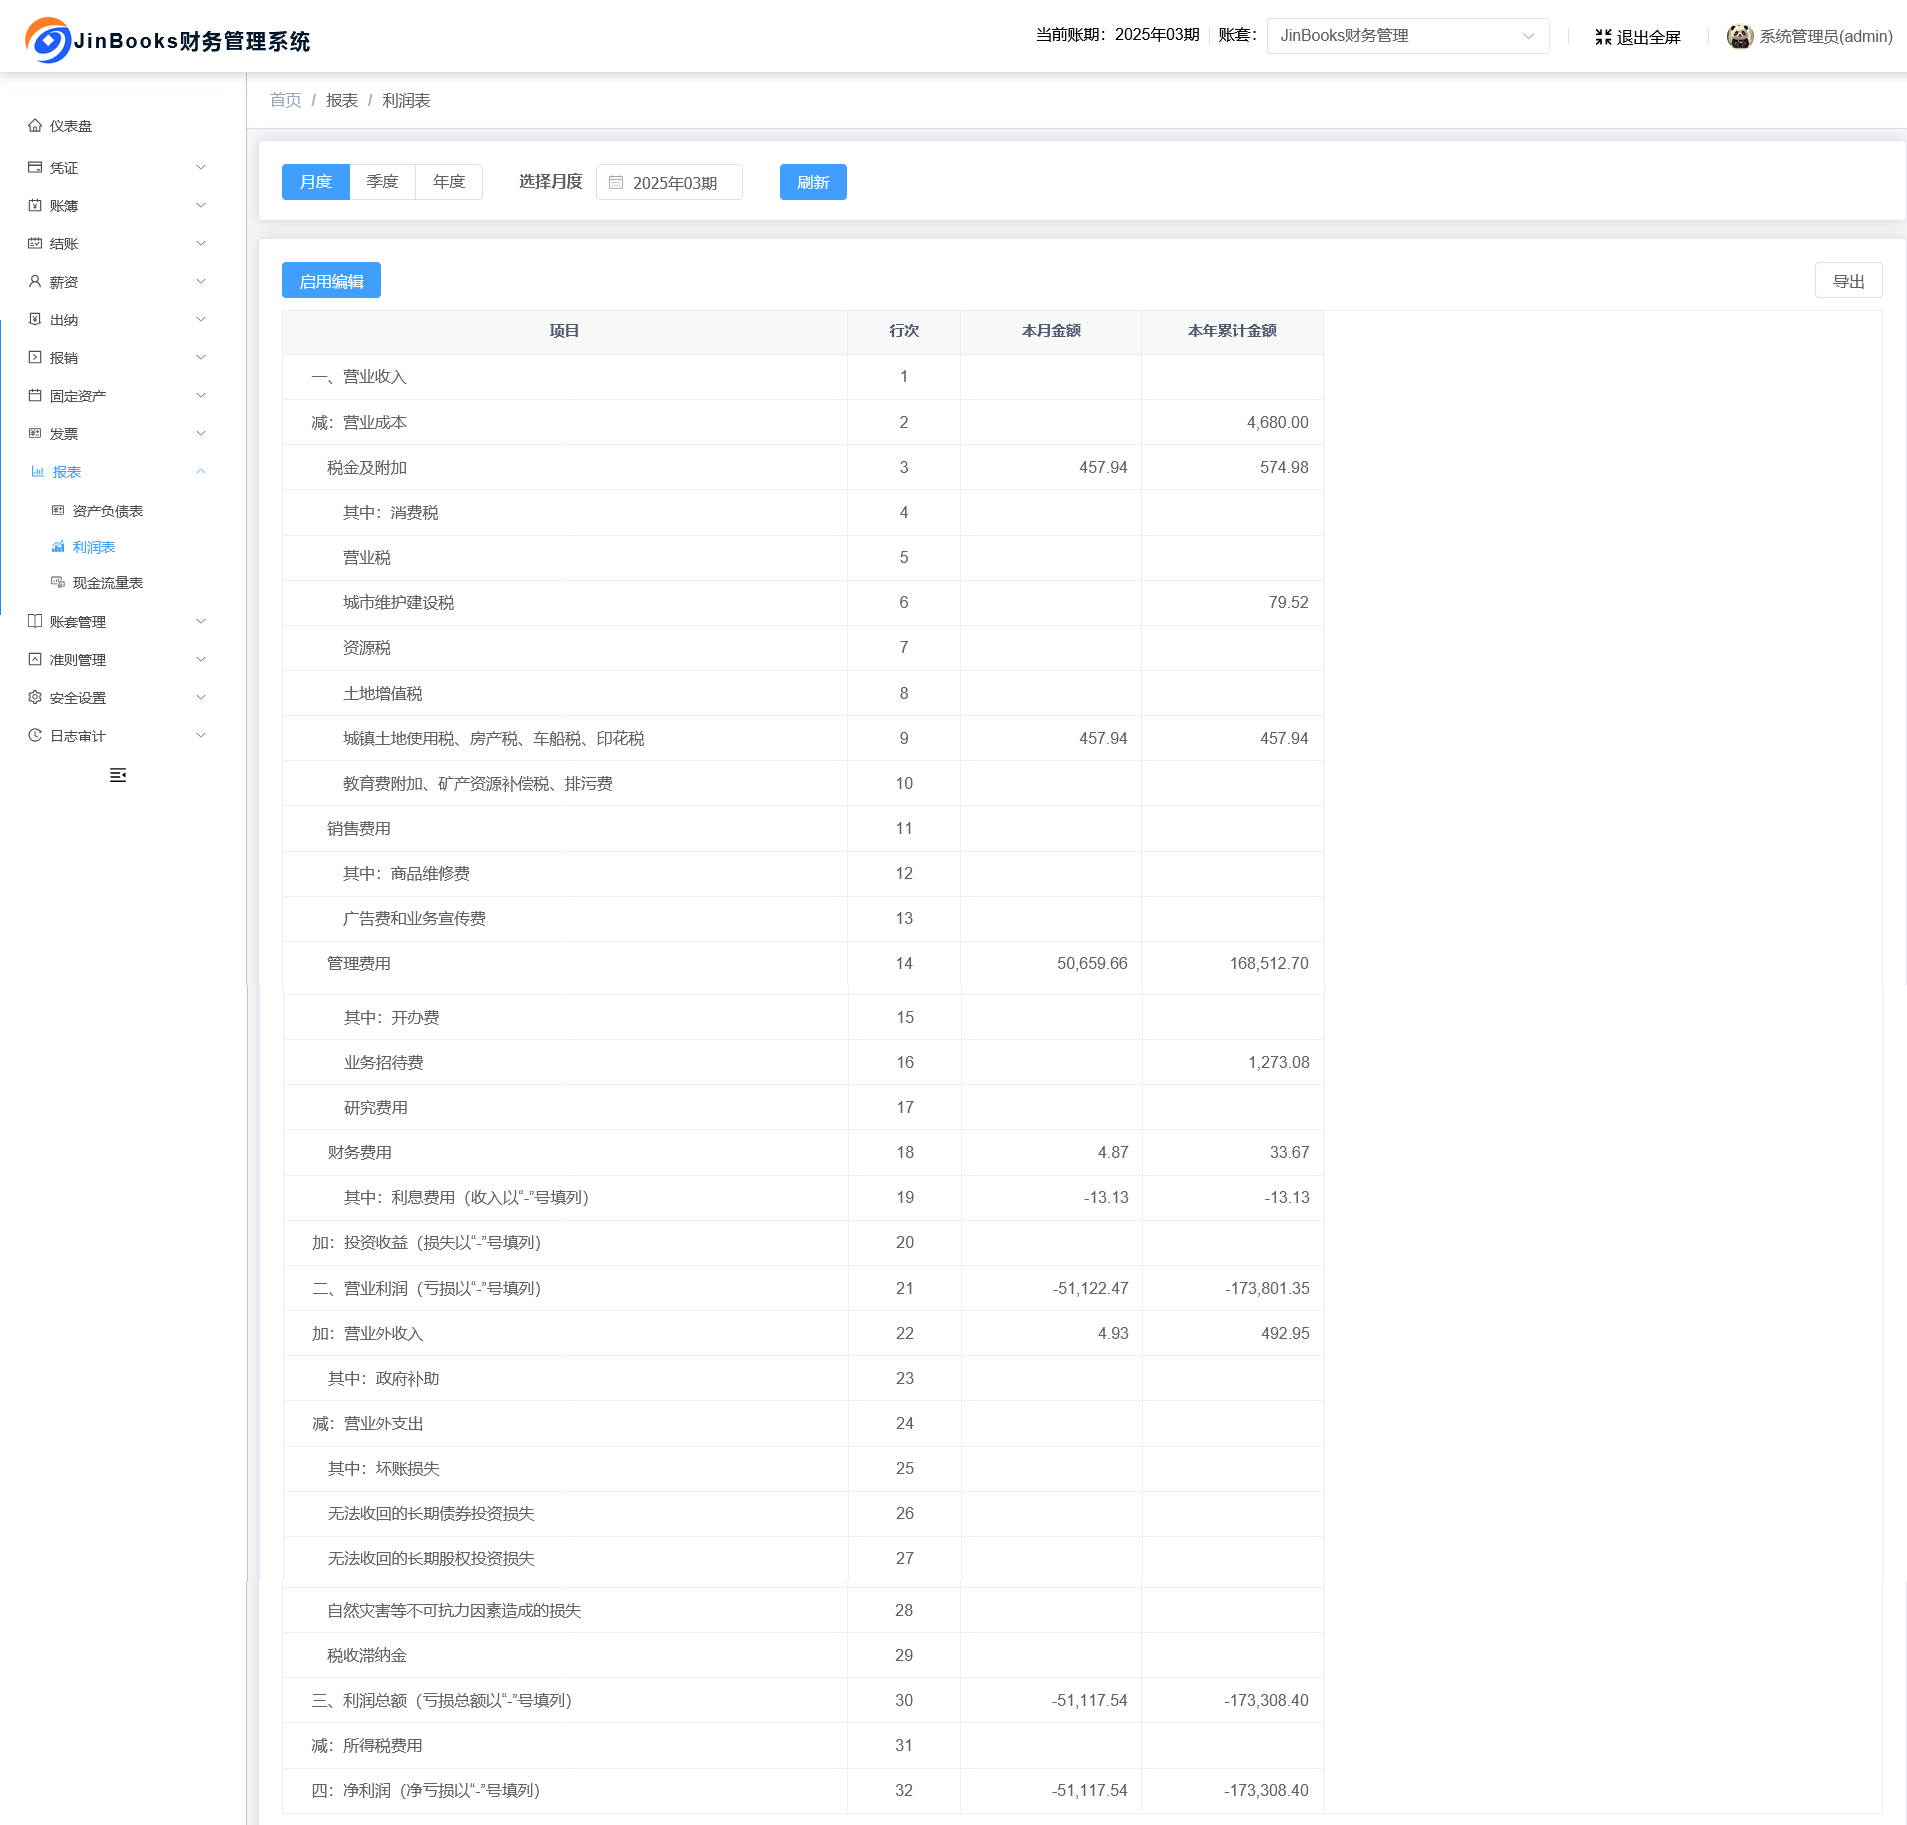
Task: Click 退出全屏 text button
Action: point(1648,37)
